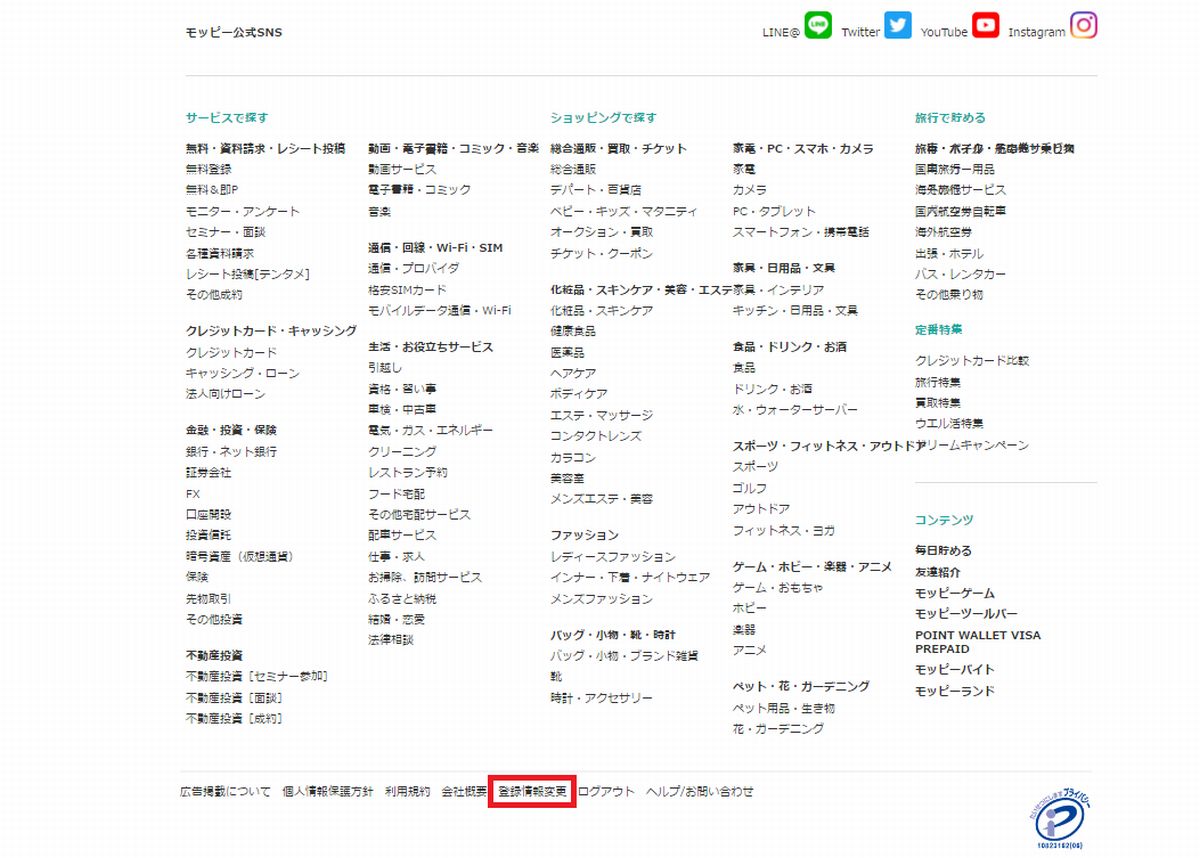Open クレジットカード比較 in 定番特集
The image size is (1200, 858).
click(977, 360)
